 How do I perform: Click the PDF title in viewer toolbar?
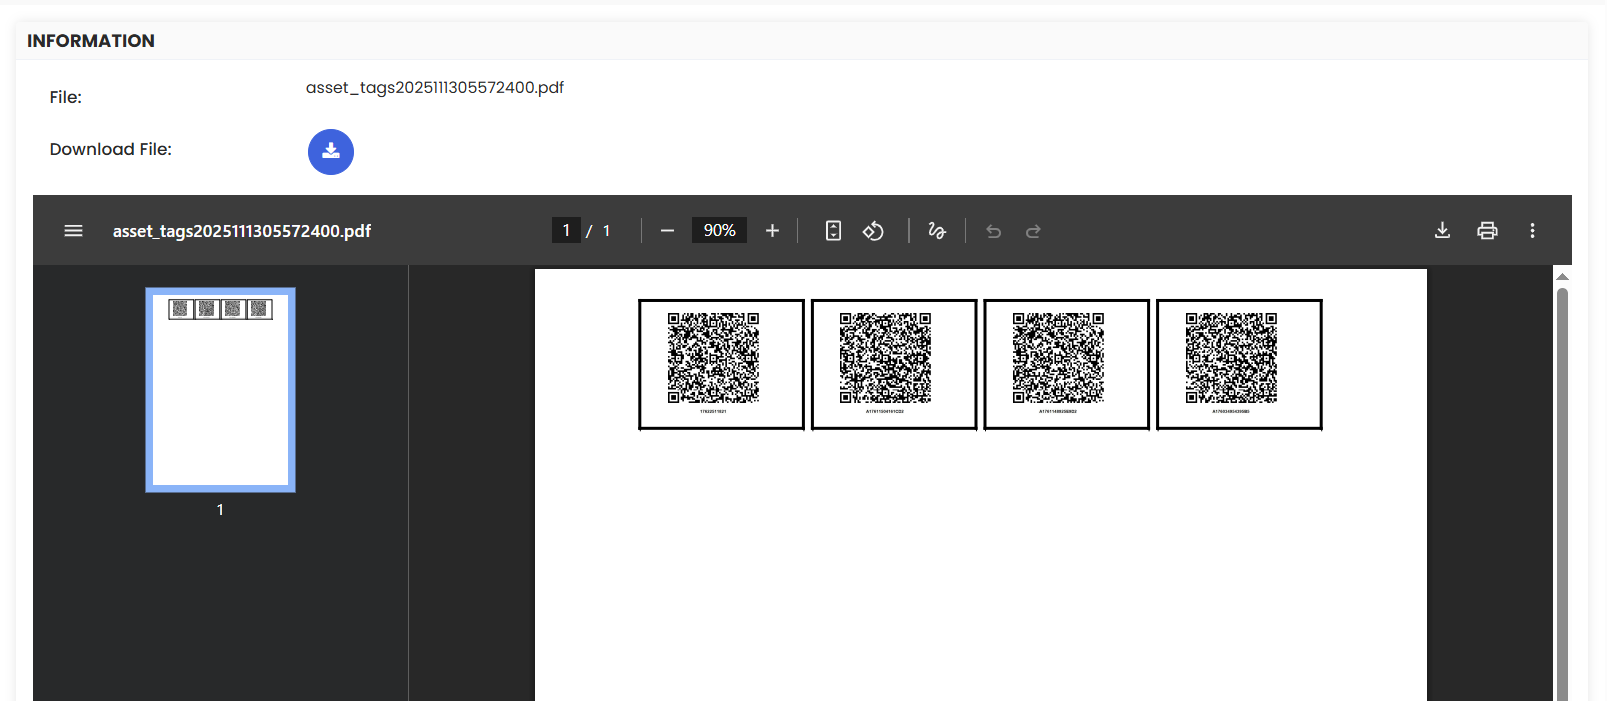point(242,231)
